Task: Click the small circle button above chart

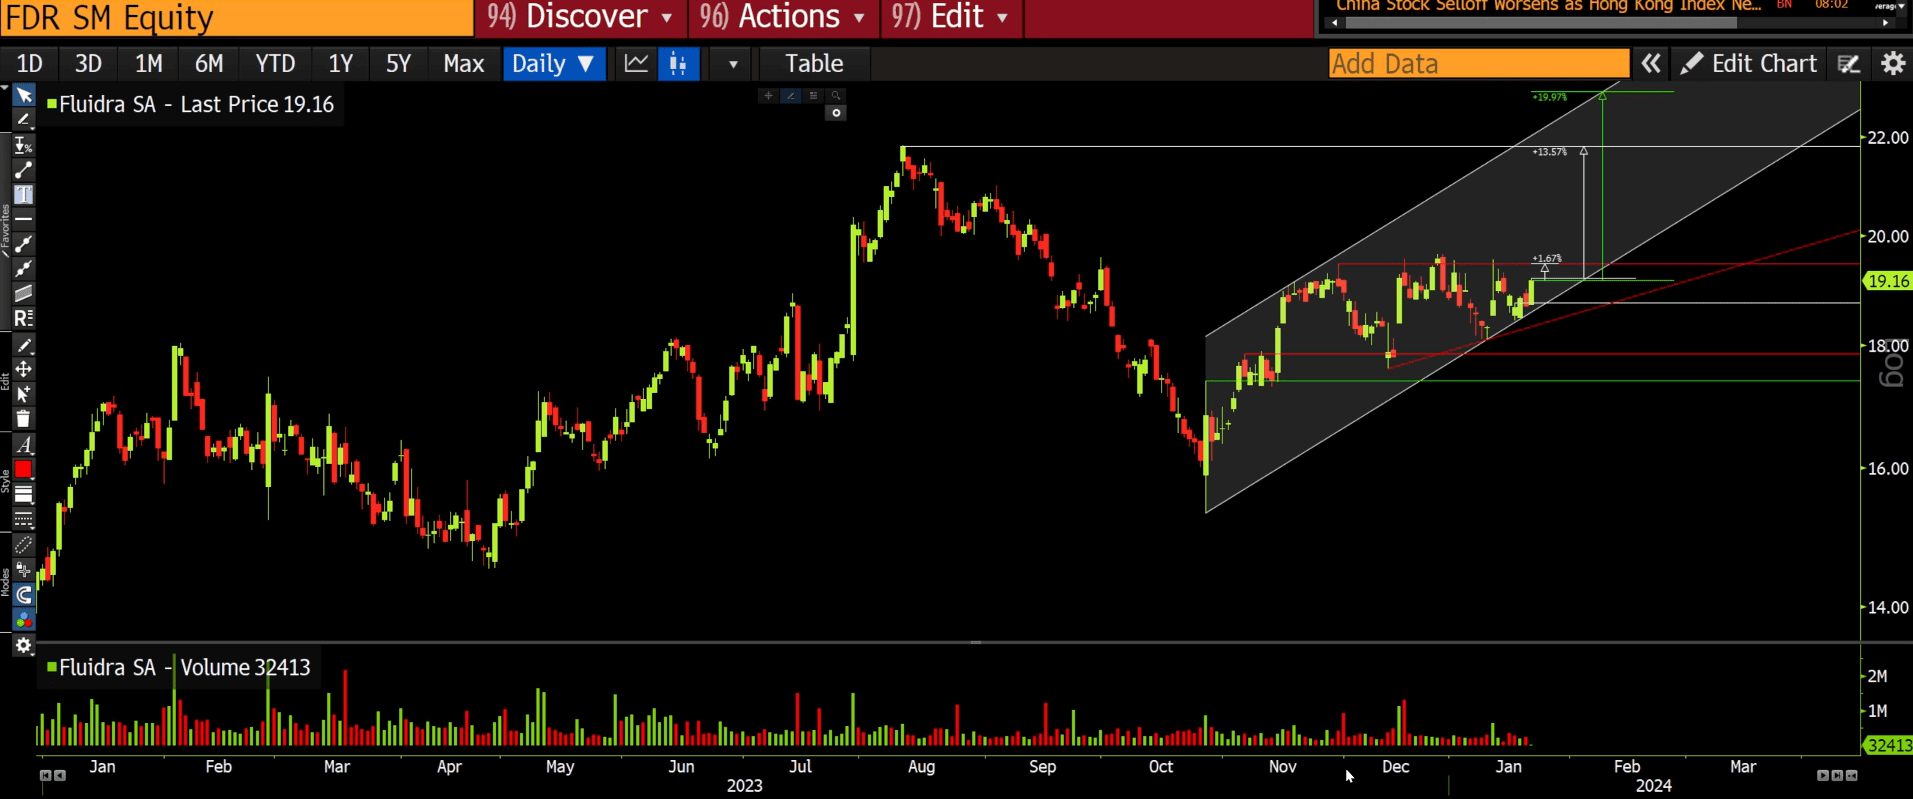Action: tap(837, 113)
